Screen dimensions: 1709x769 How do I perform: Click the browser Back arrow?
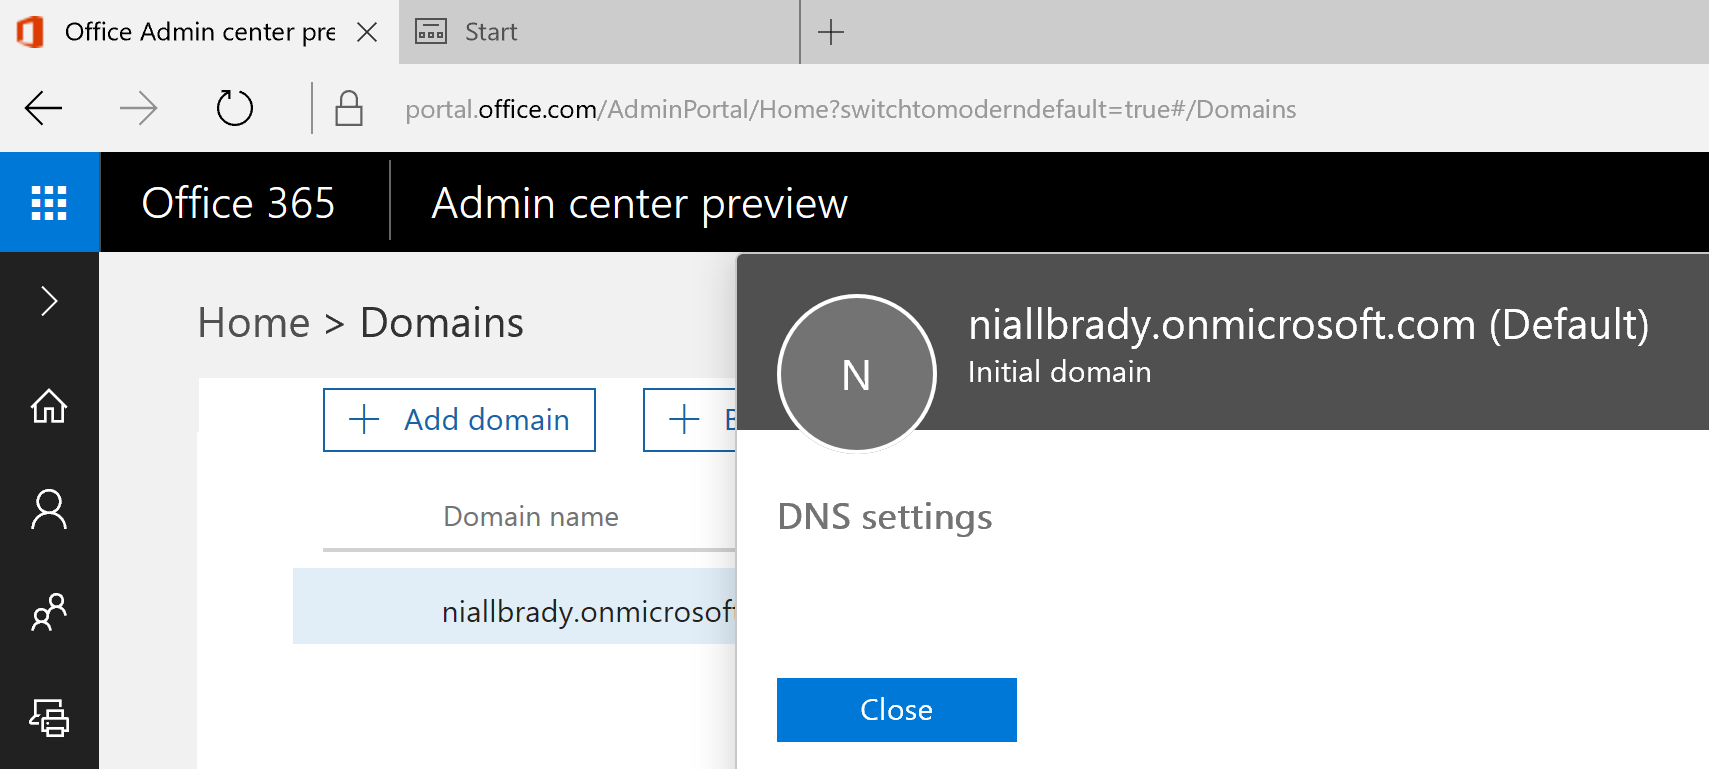[x=43, y=108]
